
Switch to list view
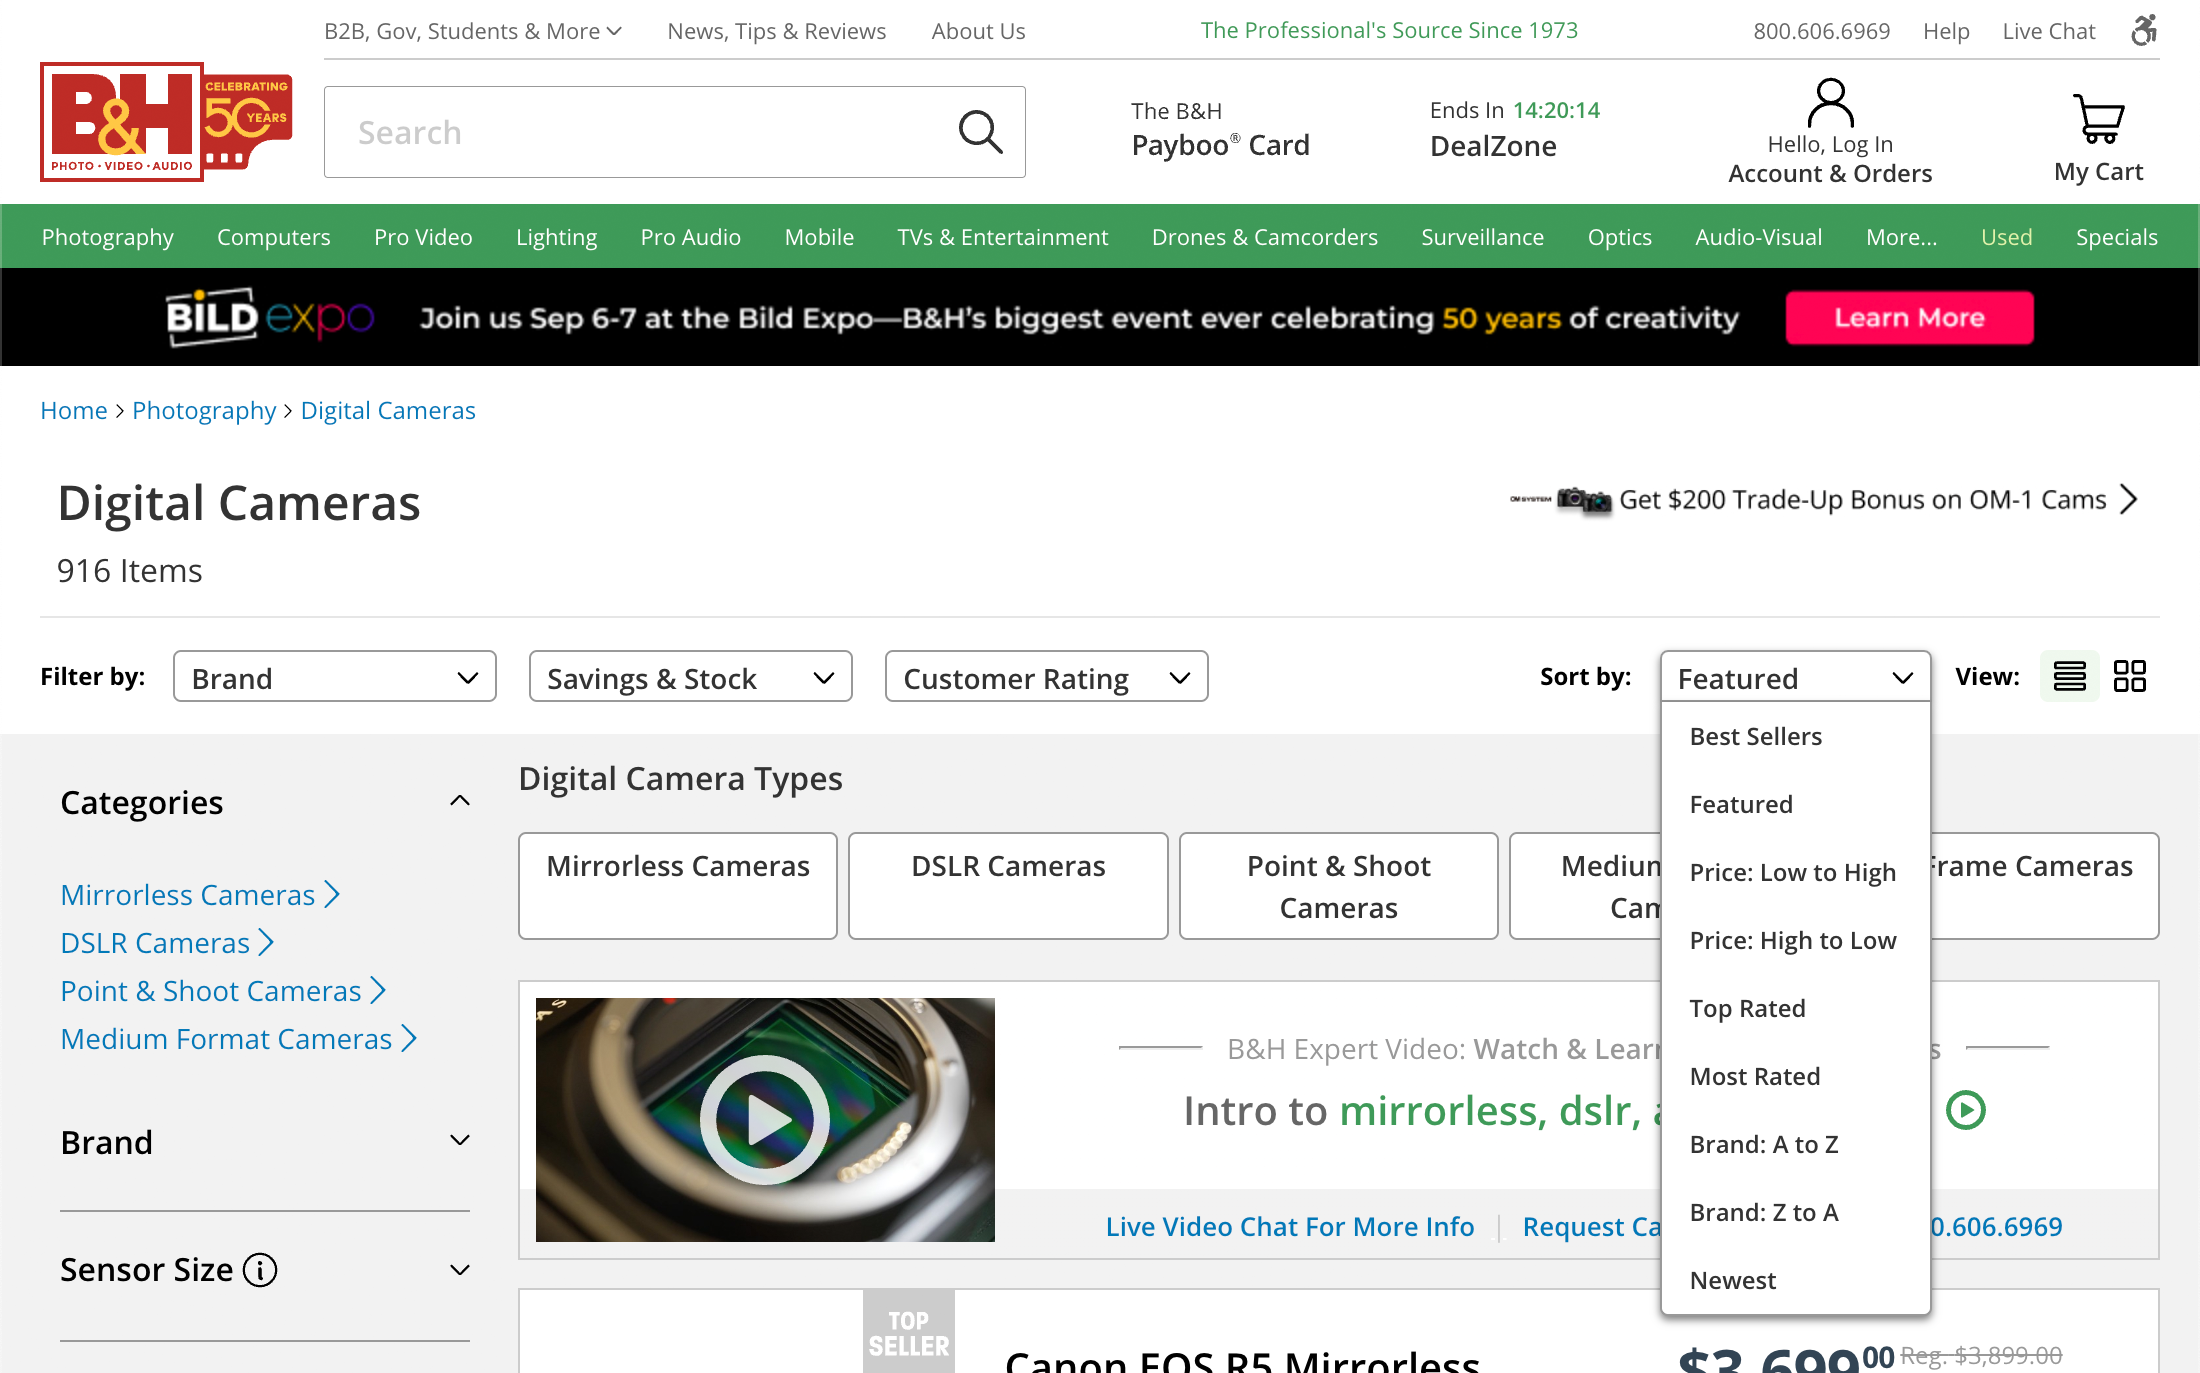tap(2068, 676)
